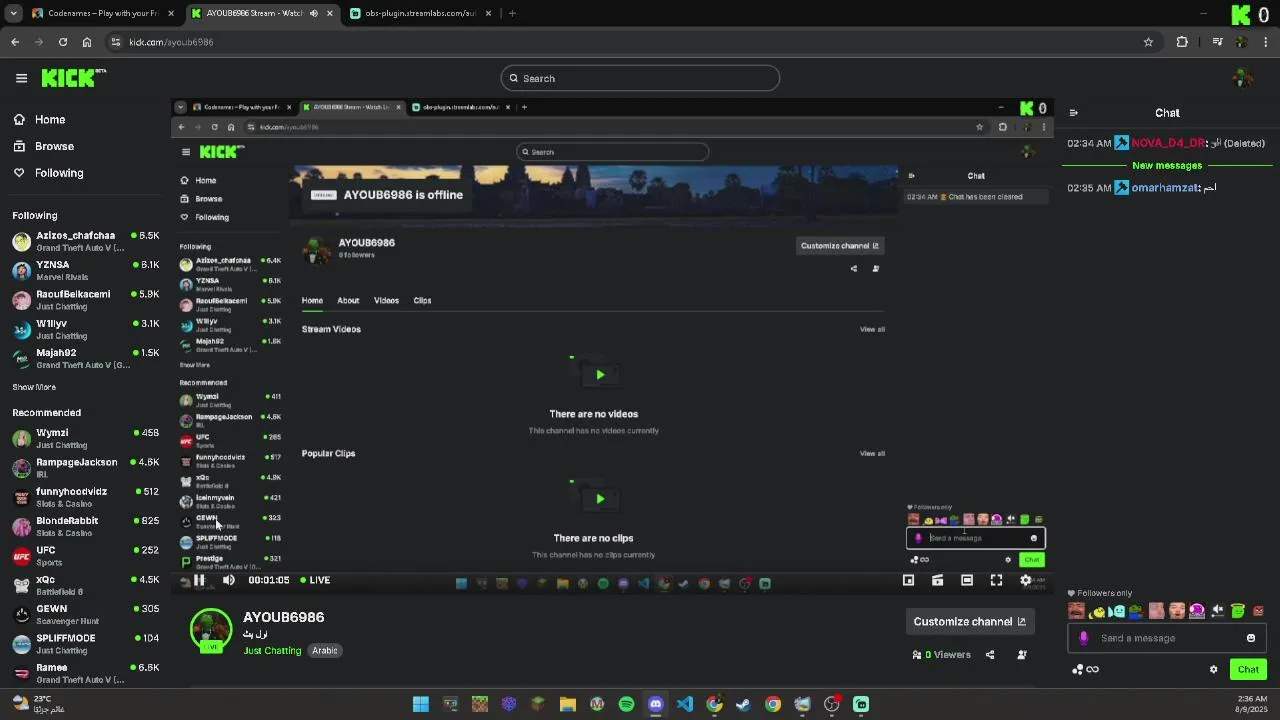Open Discord from the taskbar
This screenshot has width=1280, height=720.
[x=655, y=704]
